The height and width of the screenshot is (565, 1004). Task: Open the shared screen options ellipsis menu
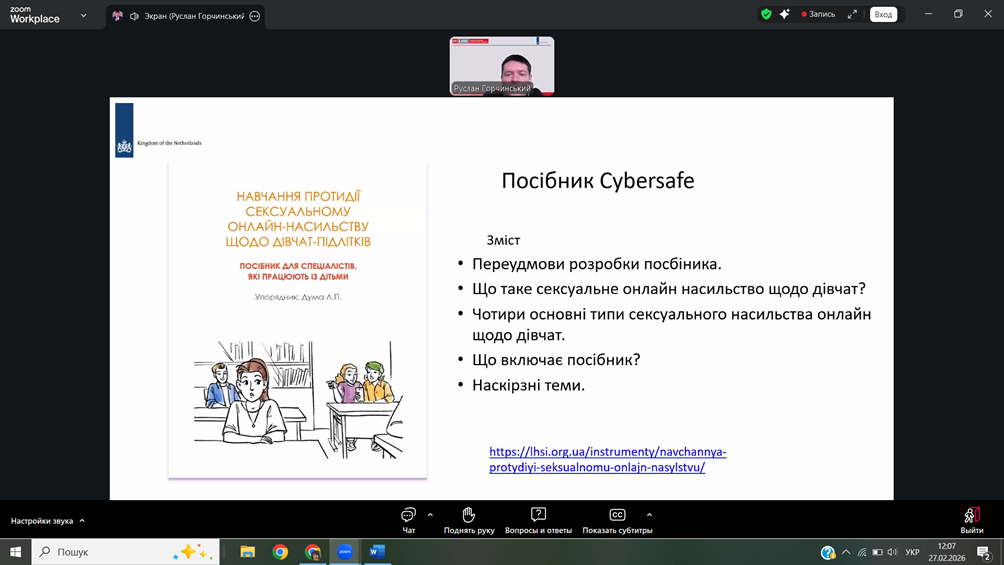(x=255, y=16)
